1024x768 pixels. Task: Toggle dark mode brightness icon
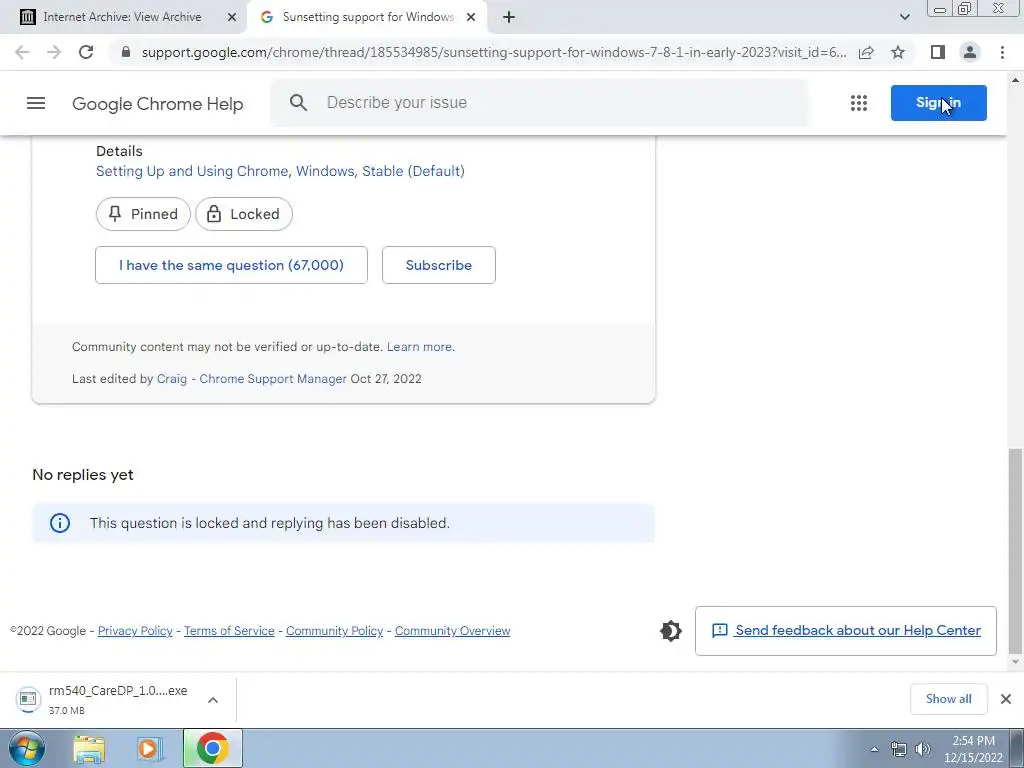tap(671, 631)
